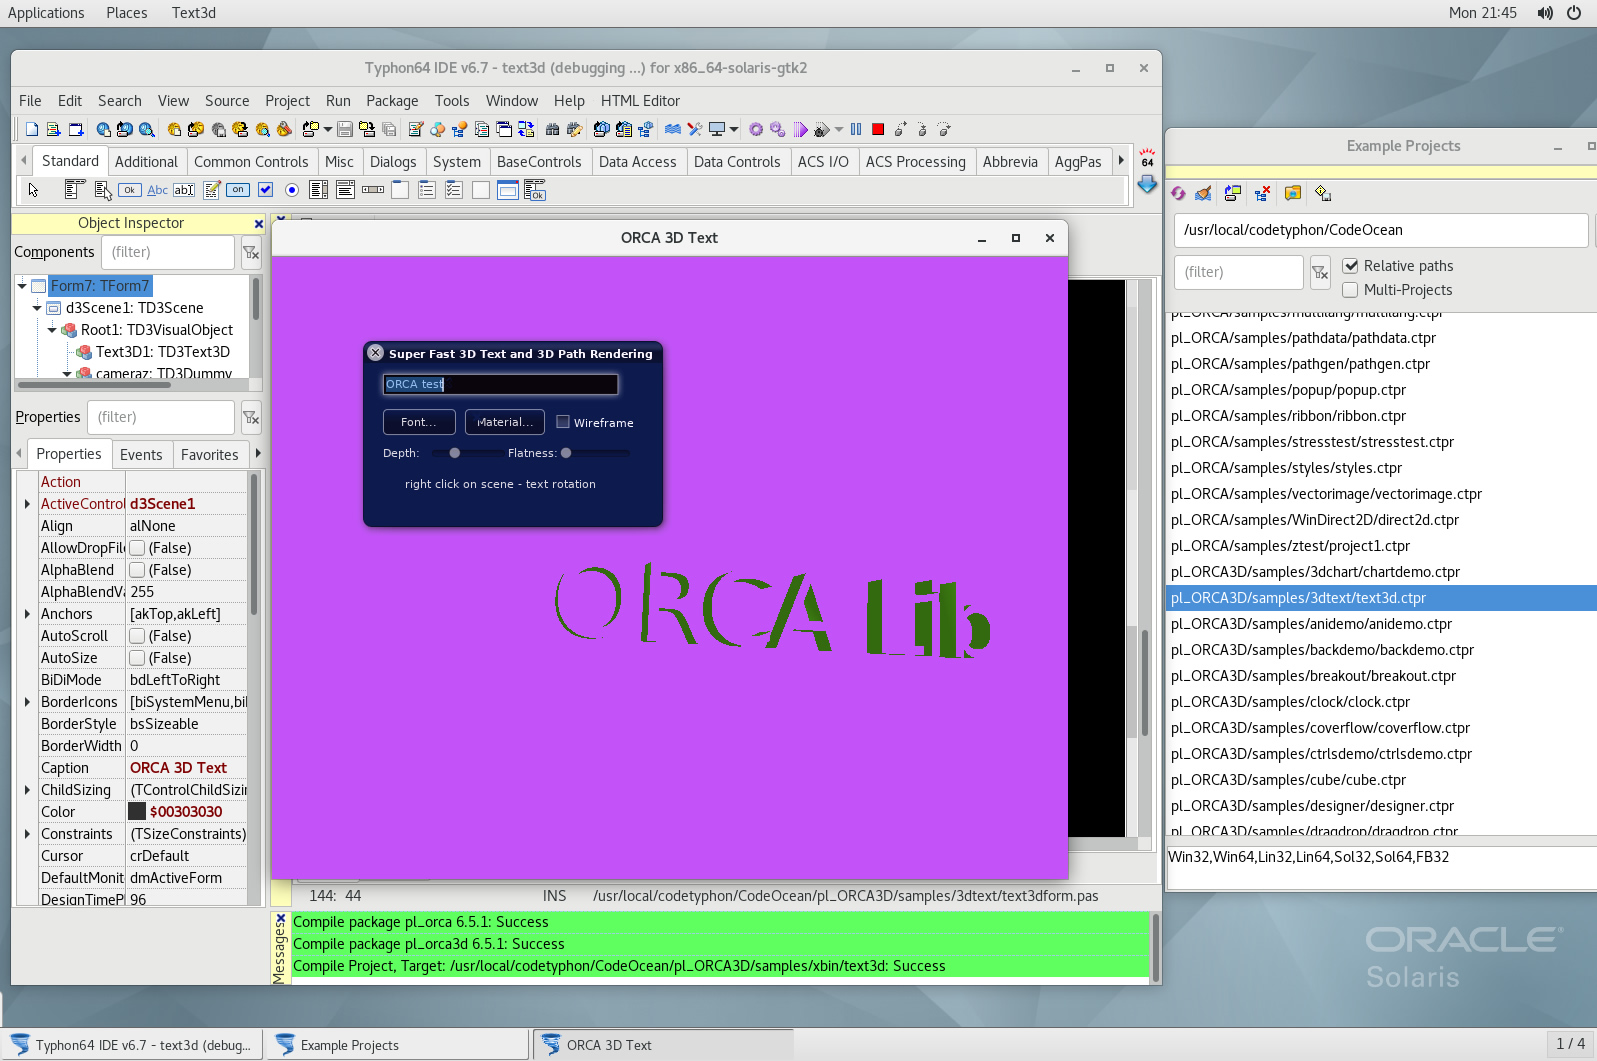Click the TScrollBar component palette icon
This screenshot has width=1597, height=1061.
pyautogui.click(x=373, y=190)
